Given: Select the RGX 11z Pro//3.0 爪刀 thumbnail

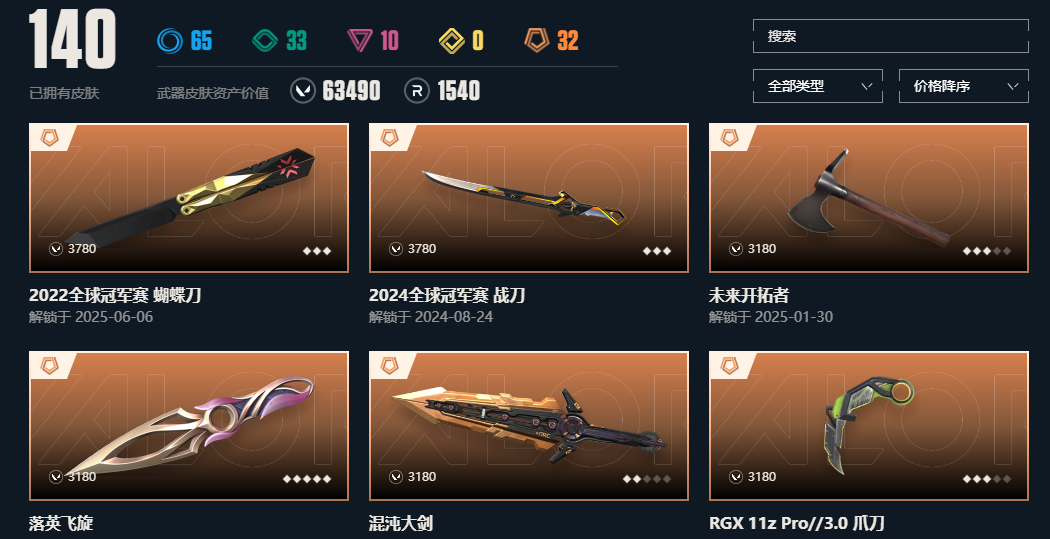Looking at the screenshot, I should tap(869, 426).
